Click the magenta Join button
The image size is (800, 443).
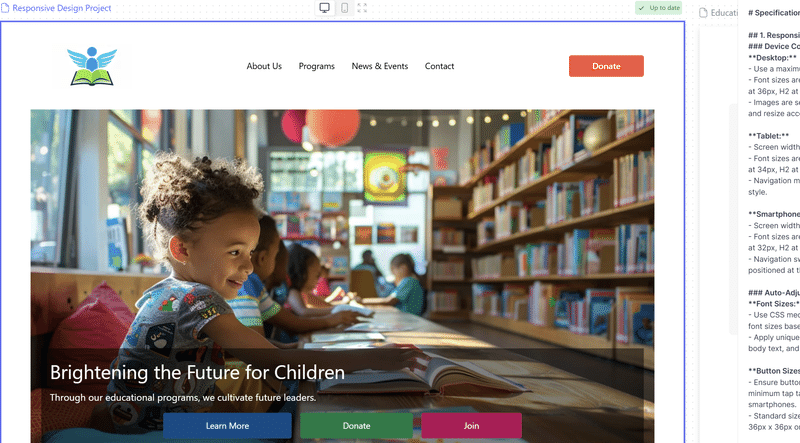[x=471, y=426]
